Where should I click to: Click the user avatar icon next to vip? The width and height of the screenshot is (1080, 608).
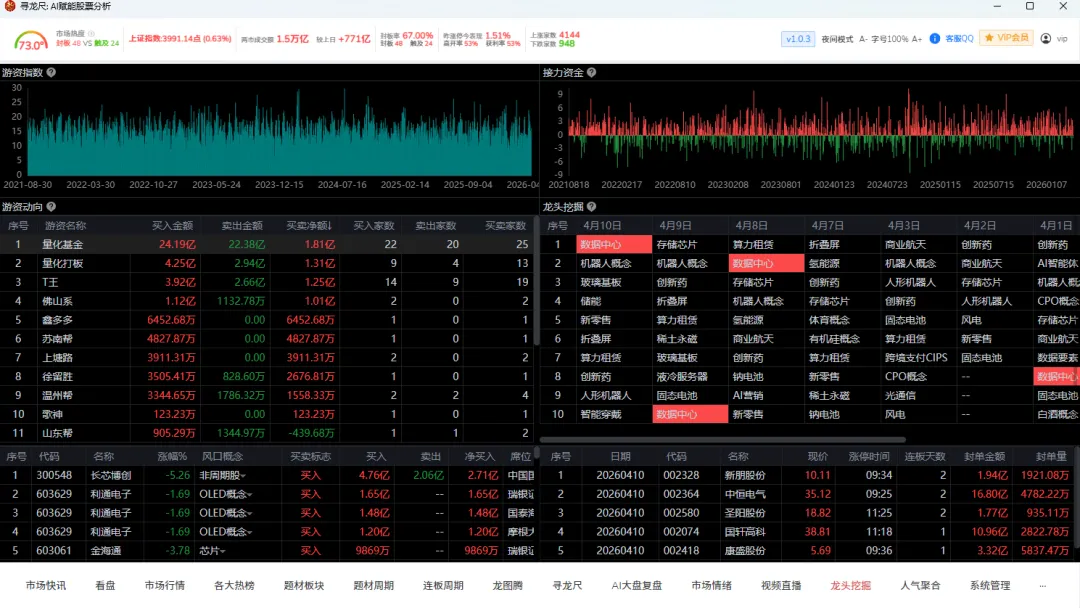[1046, 39]
